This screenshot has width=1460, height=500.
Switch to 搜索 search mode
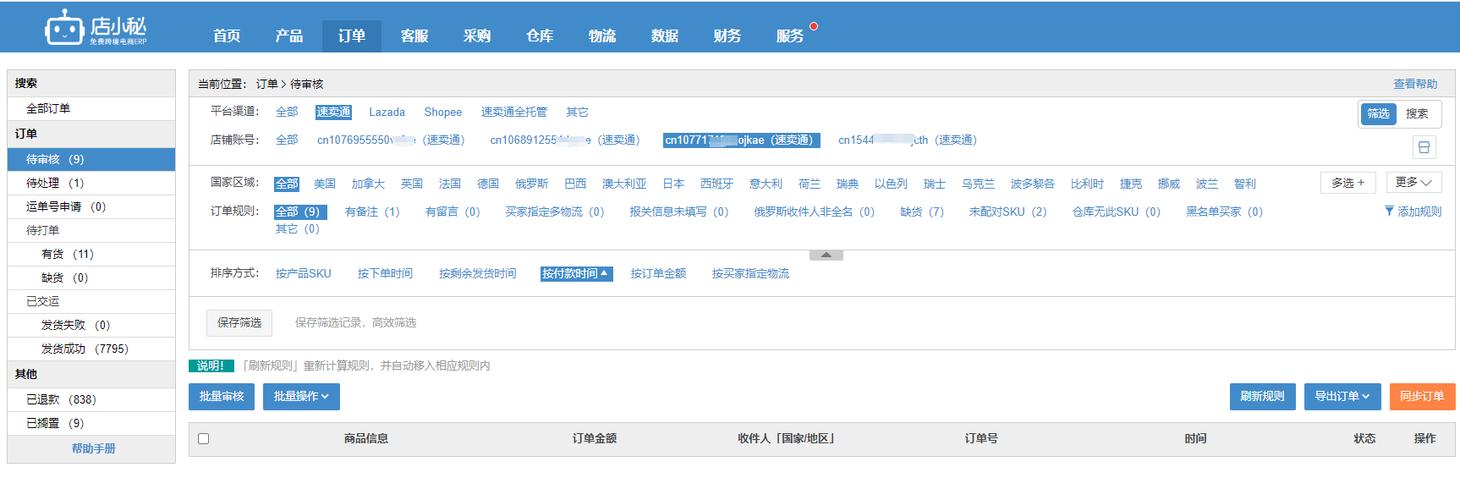point(1417,114)
